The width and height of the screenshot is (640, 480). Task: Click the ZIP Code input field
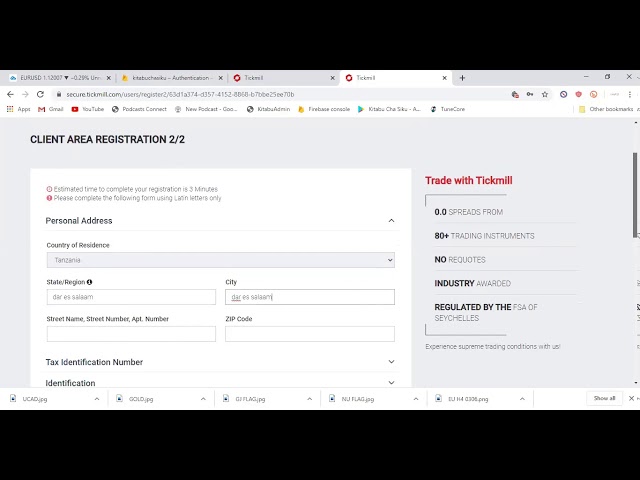(310, 334)
